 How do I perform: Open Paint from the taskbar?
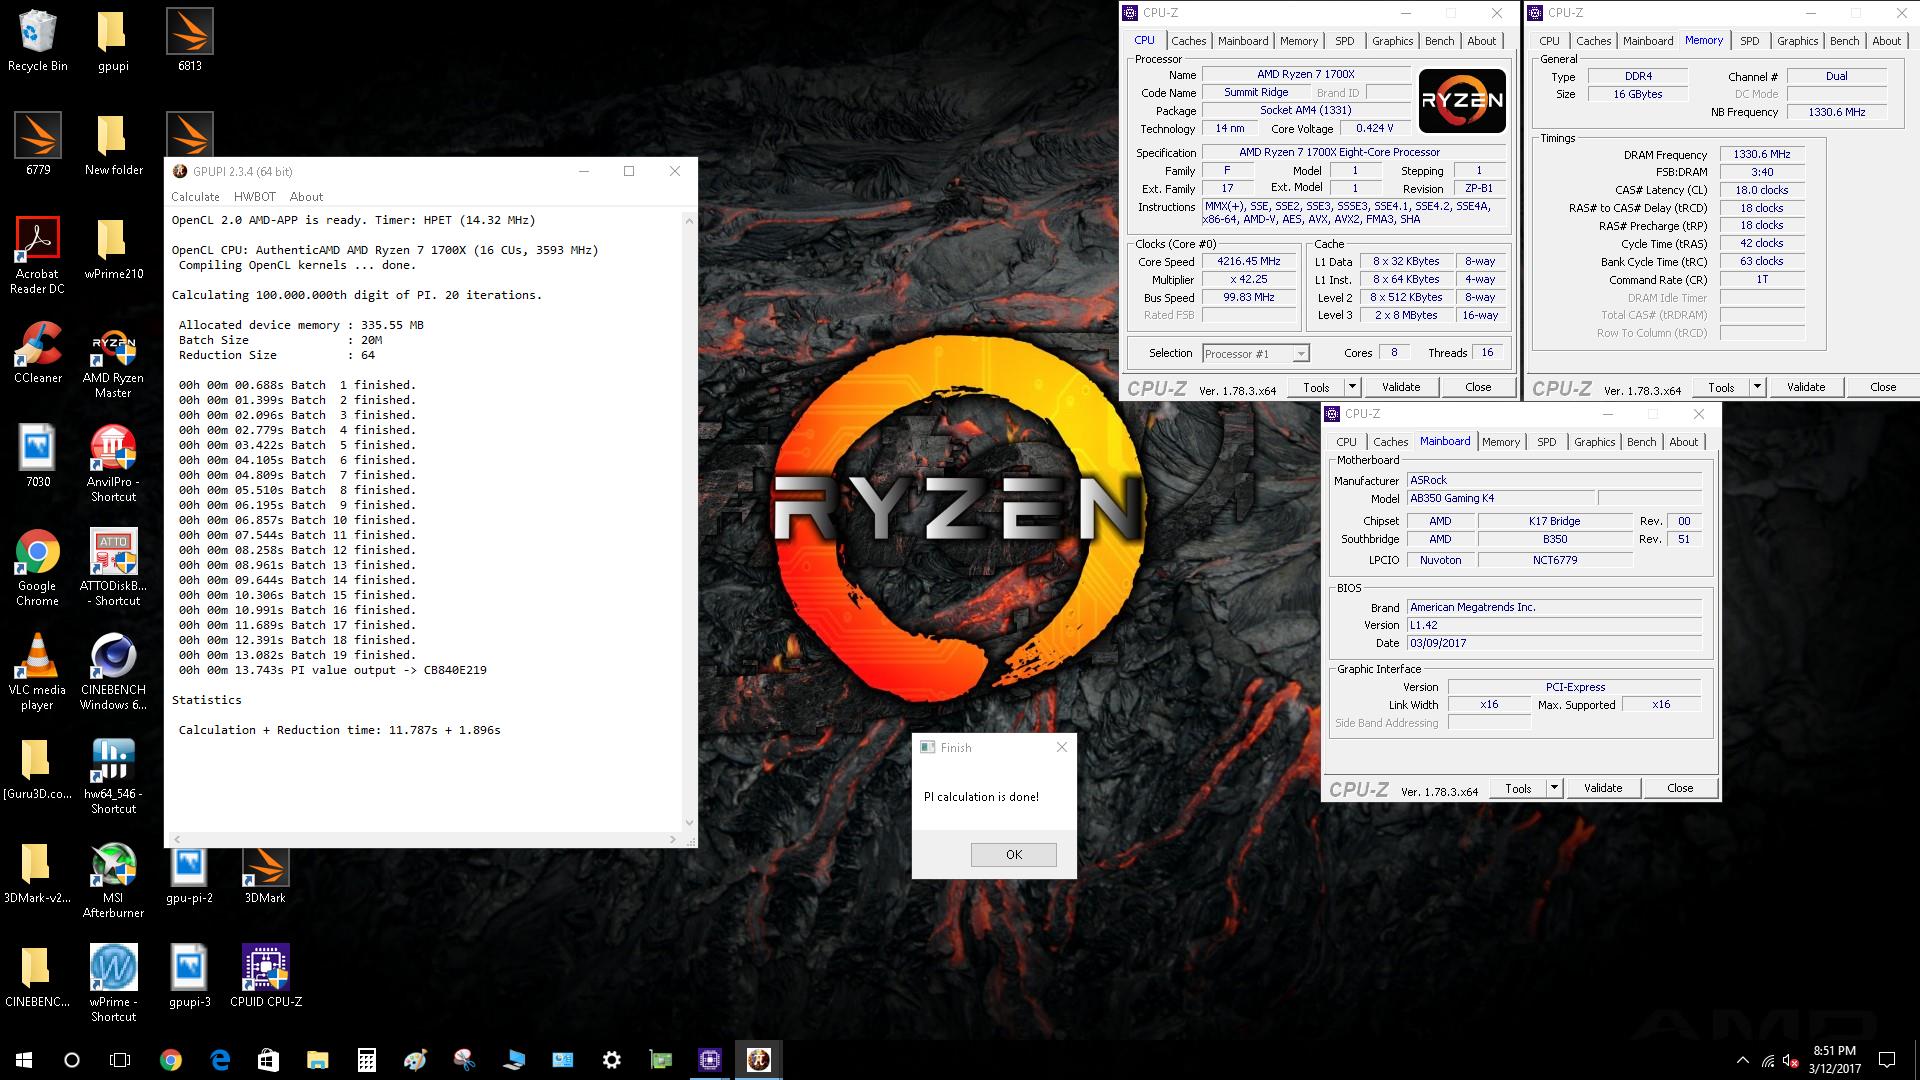416,1060
